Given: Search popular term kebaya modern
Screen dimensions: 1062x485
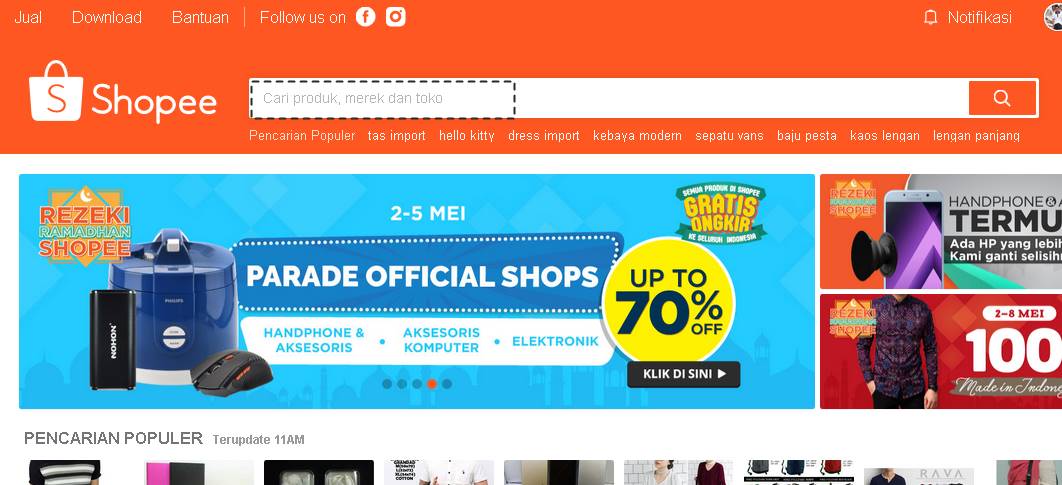Looking at the screenshot, I should pyautogui.click(x=637, y=135).
